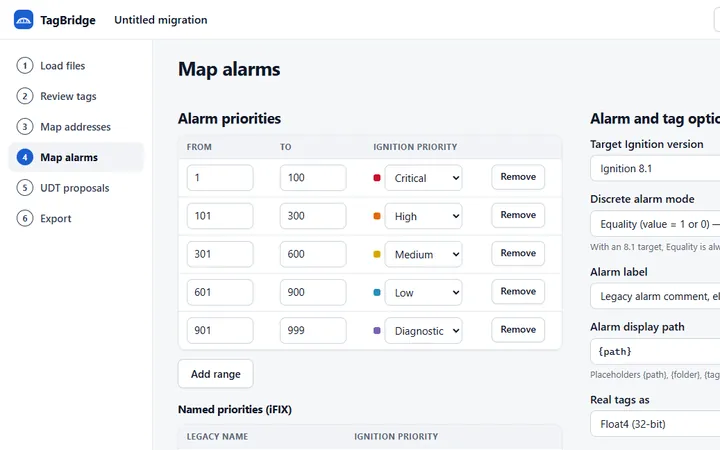Go to Review tags step

coord(76,96)
